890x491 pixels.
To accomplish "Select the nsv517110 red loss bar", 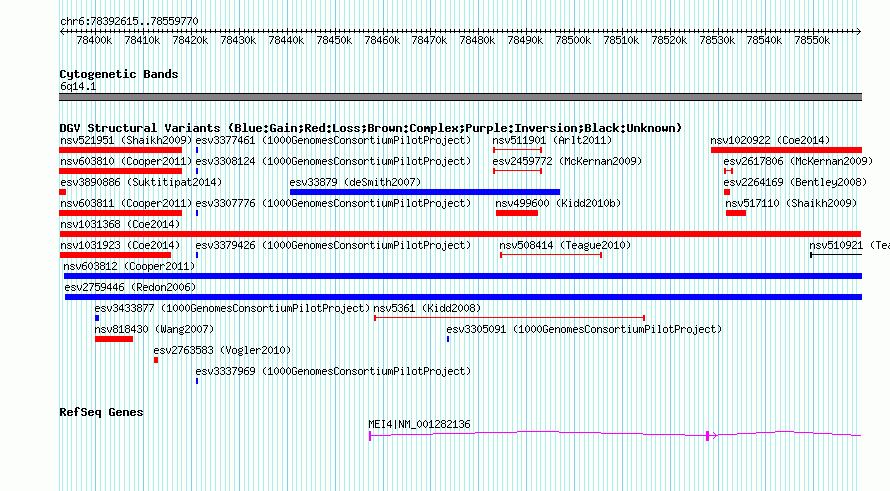I will [736, 213].
